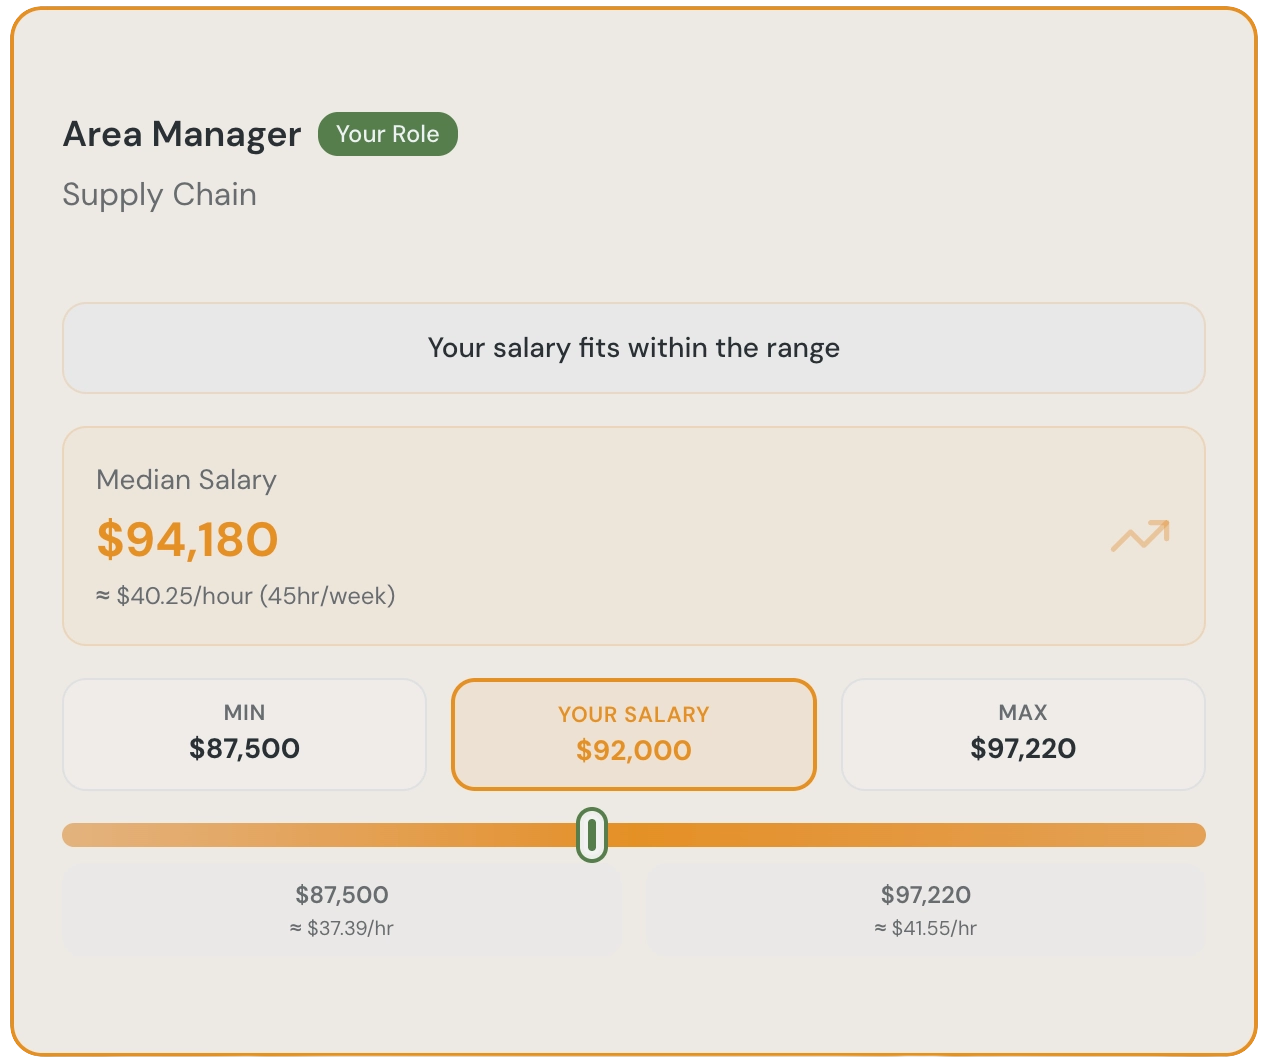Click the green Your Role badge
The width and height of the screenshot is (1268, 1062).
[x=387, y=134]
